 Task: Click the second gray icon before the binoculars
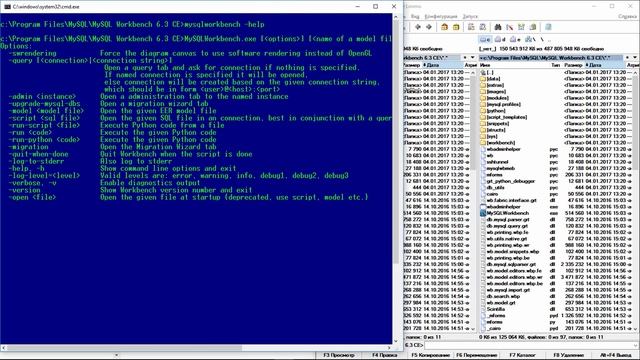coord(482,27)
